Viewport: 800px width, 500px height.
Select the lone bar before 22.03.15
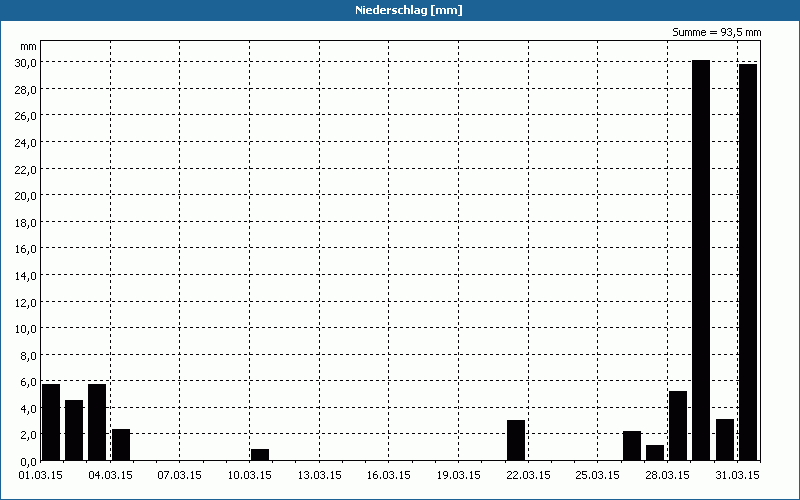tap(516, 440)
